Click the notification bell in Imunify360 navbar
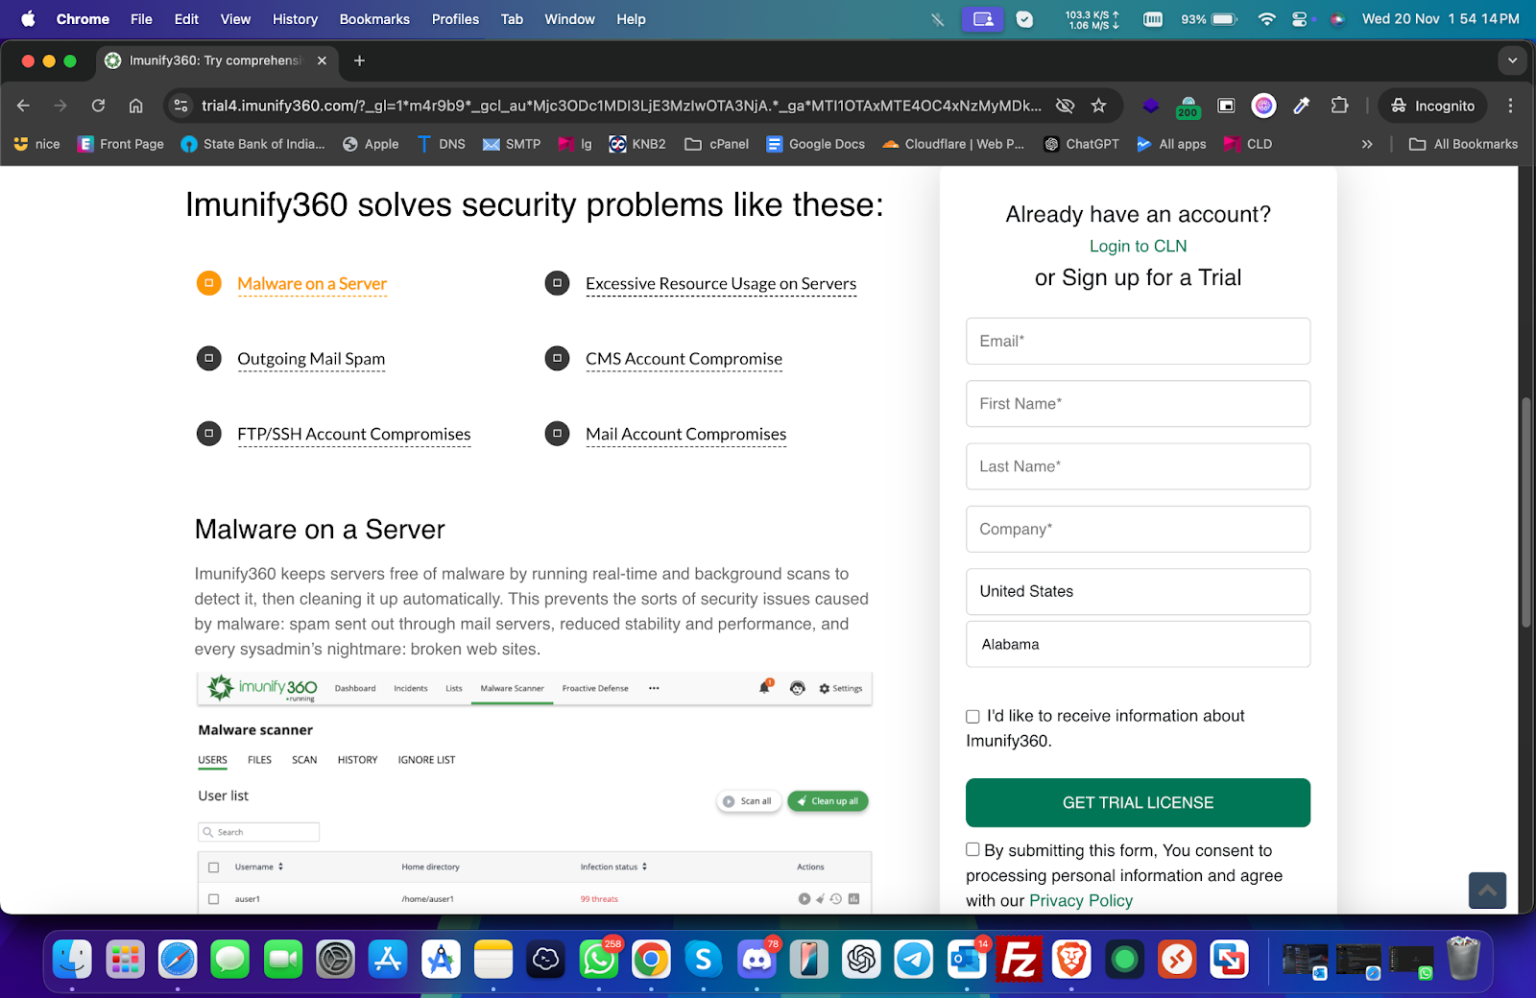1536x998 pixels. [765, 688]
